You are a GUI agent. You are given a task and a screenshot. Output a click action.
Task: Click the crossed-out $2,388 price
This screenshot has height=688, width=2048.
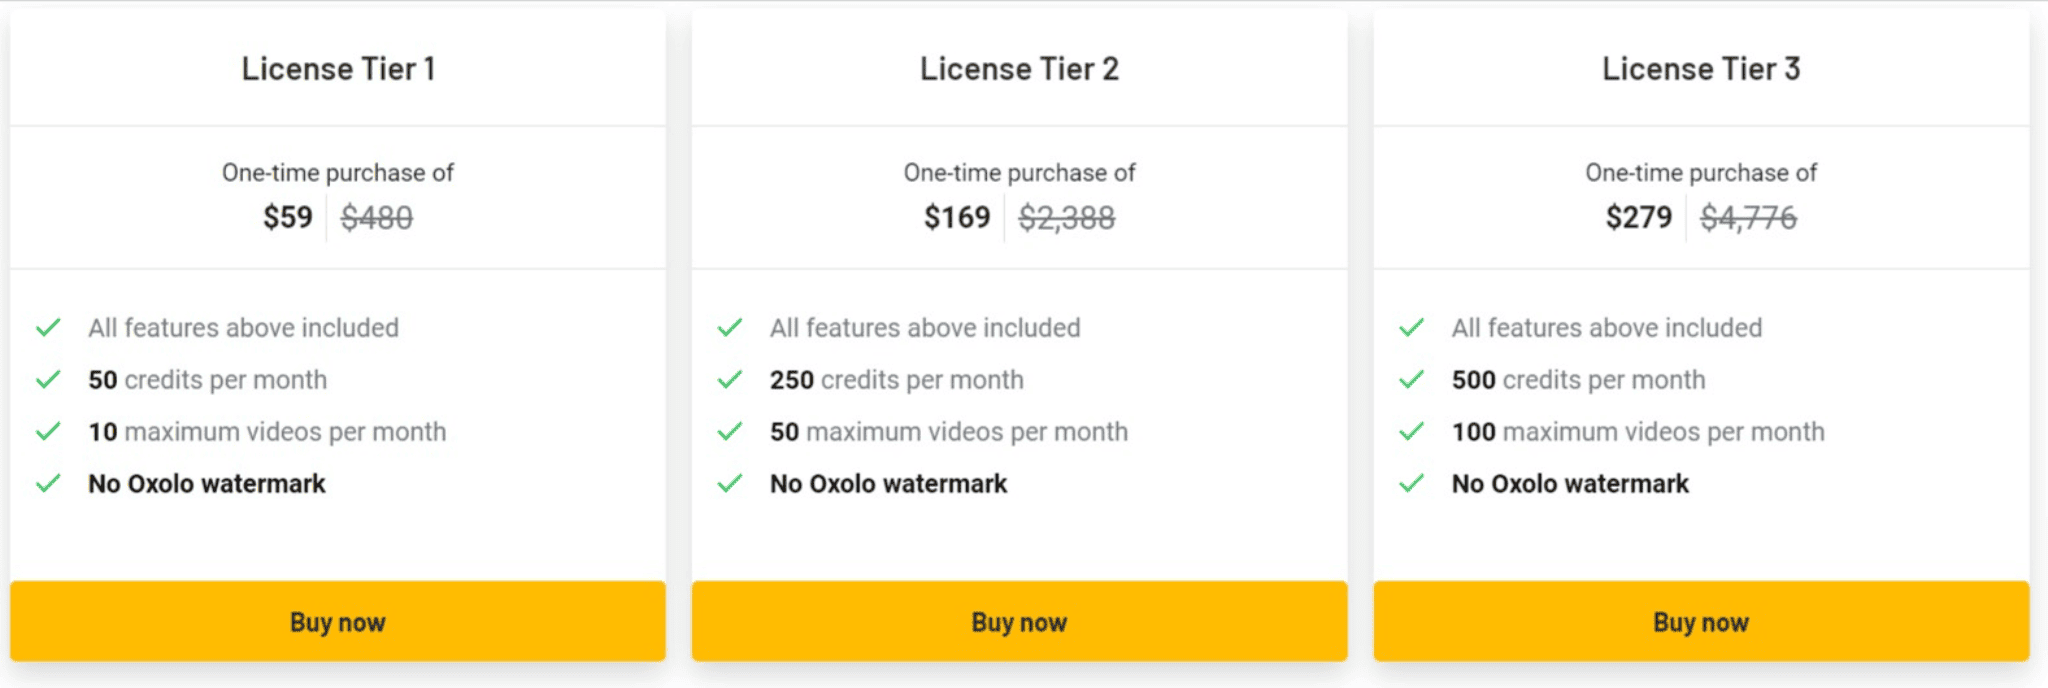pyautogui.click(x=1067, y=217)
